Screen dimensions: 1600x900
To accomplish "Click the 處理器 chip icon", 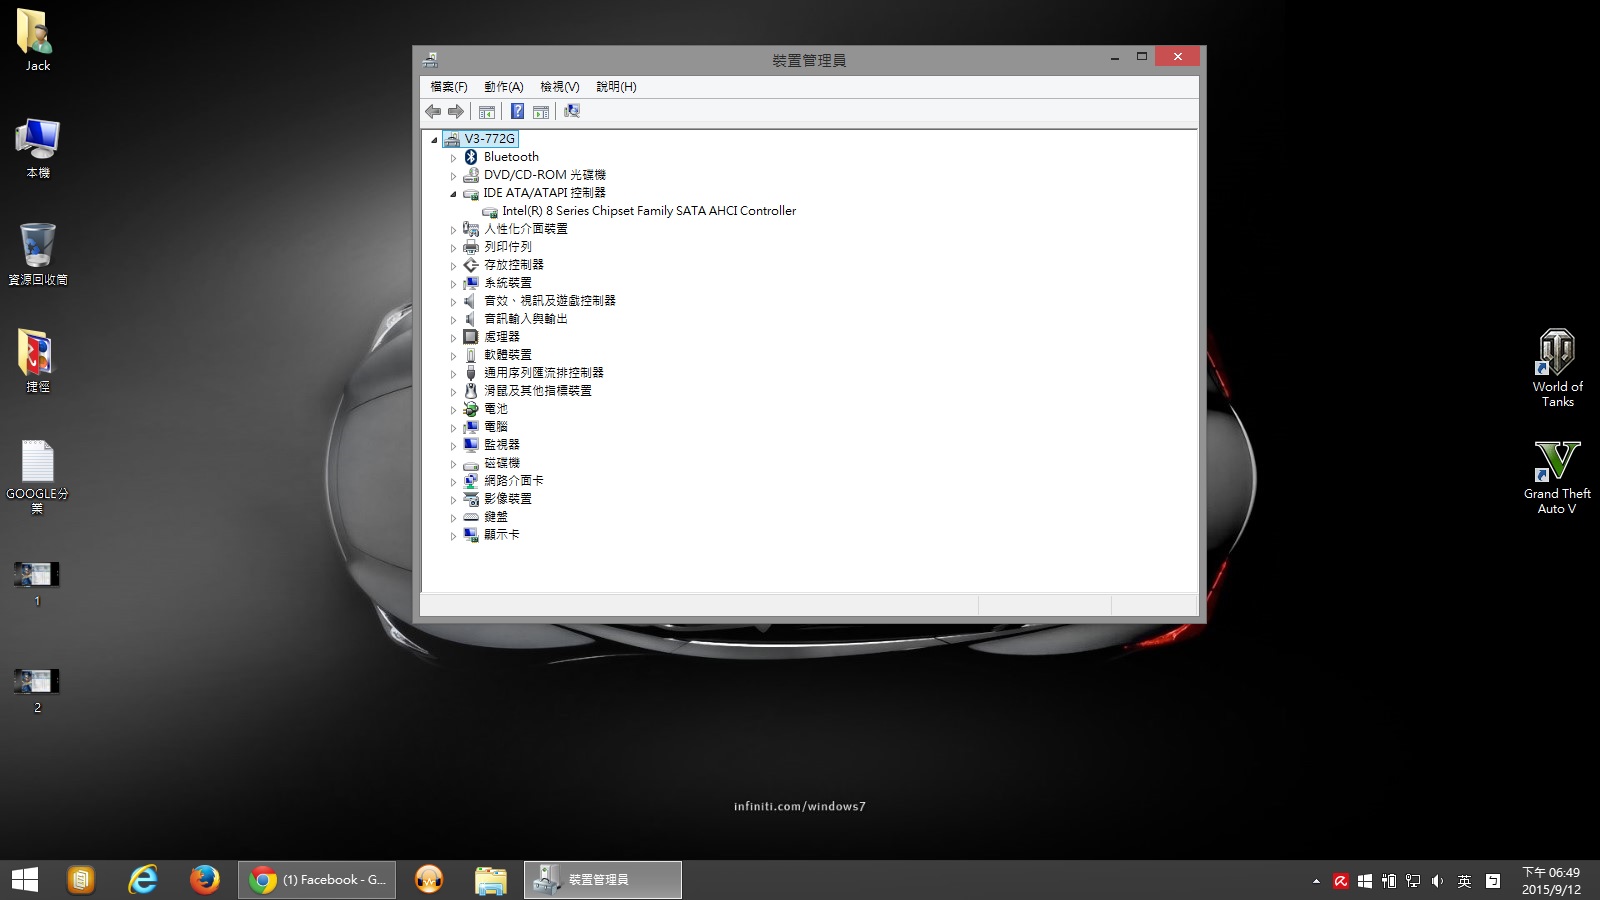I will (471, 337).
